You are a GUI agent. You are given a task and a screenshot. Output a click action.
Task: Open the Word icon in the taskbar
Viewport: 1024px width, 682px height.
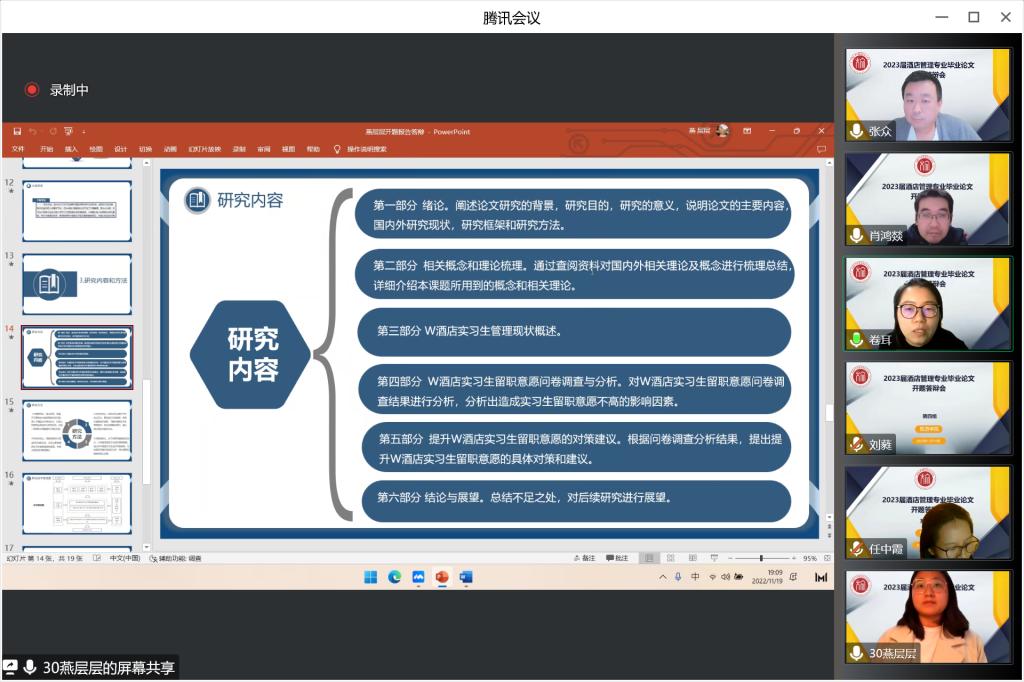coord(466,577)
